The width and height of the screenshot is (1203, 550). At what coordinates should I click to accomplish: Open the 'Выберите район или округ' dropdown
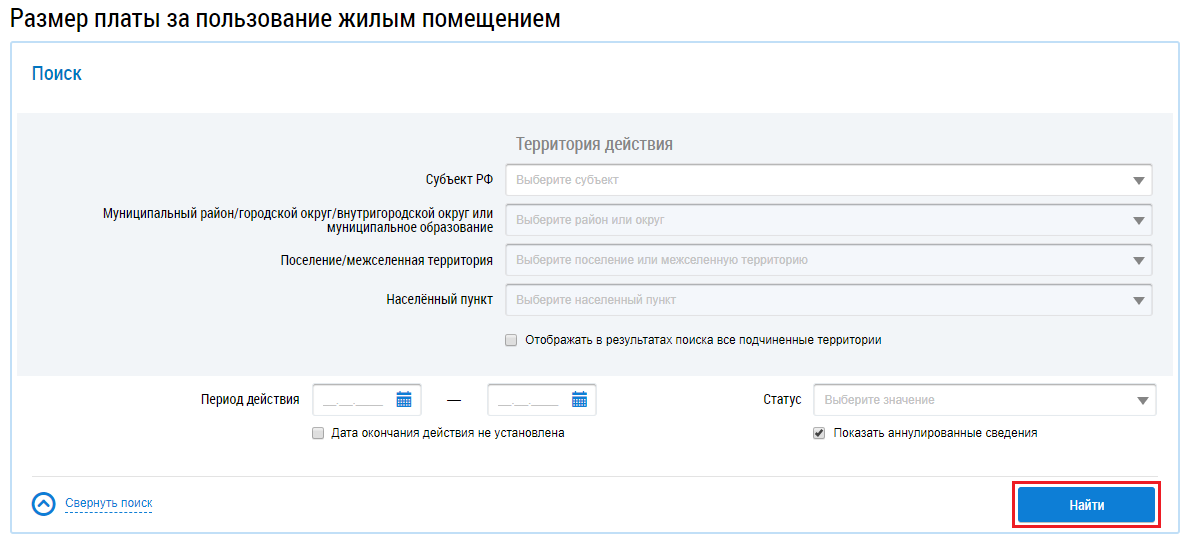click(815, 220)
